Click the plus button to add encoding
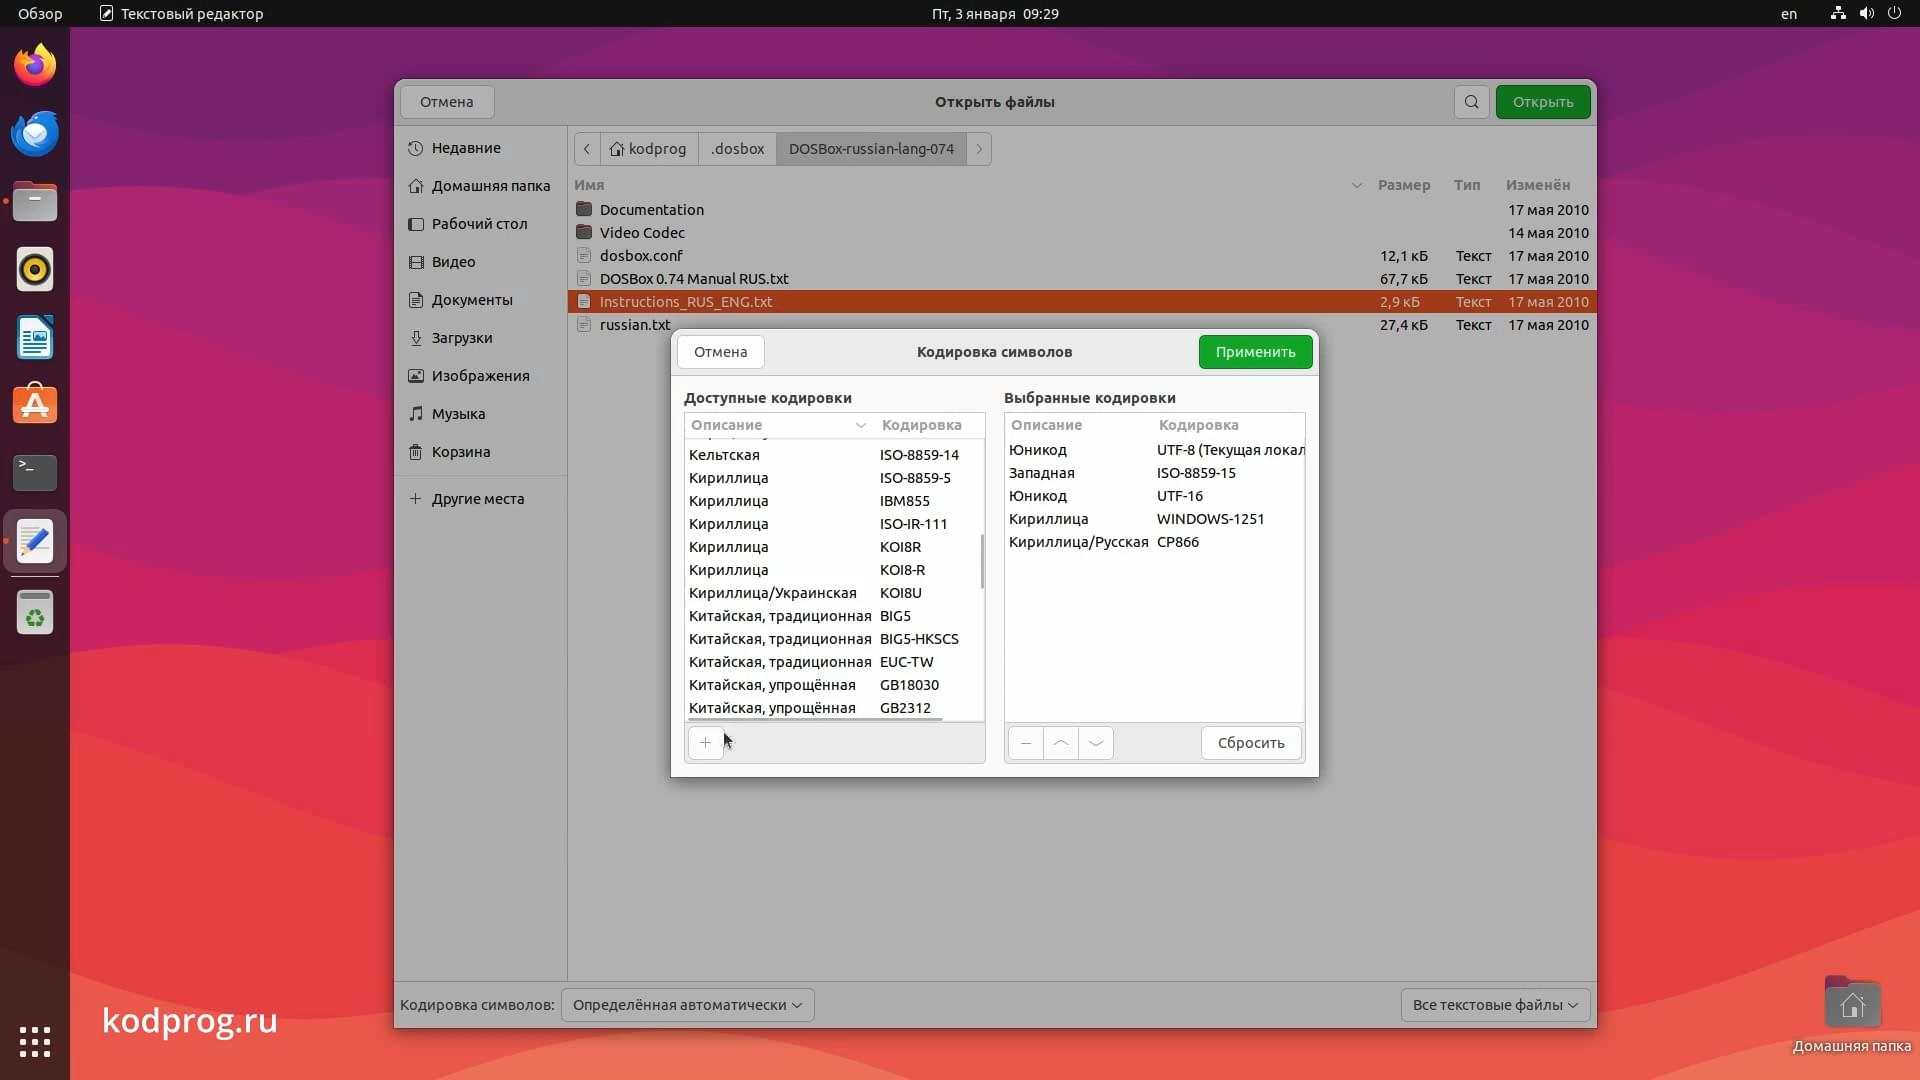Screen dimensions: 1920x1080 click(705, 743)
